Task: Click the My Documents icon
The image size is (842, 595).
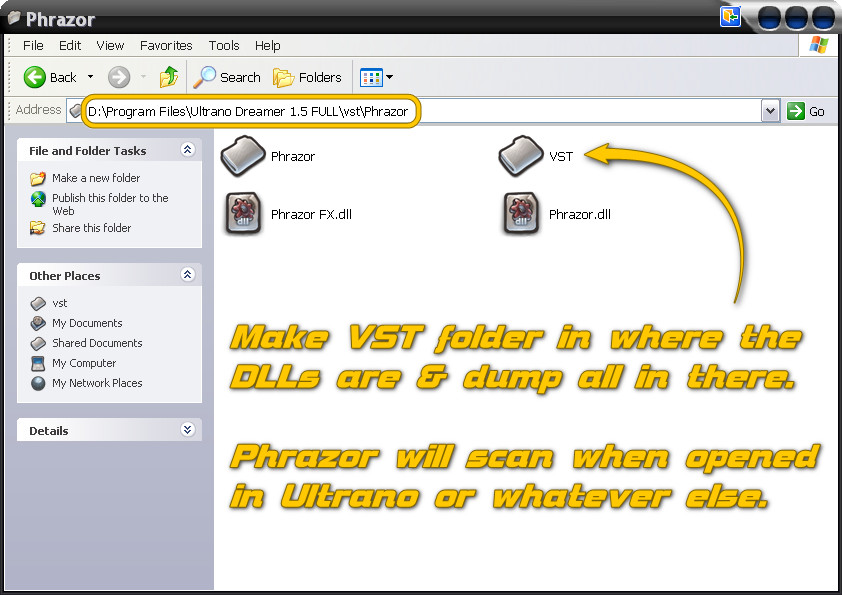Action: pyautogui.click(x=38, y=323)
